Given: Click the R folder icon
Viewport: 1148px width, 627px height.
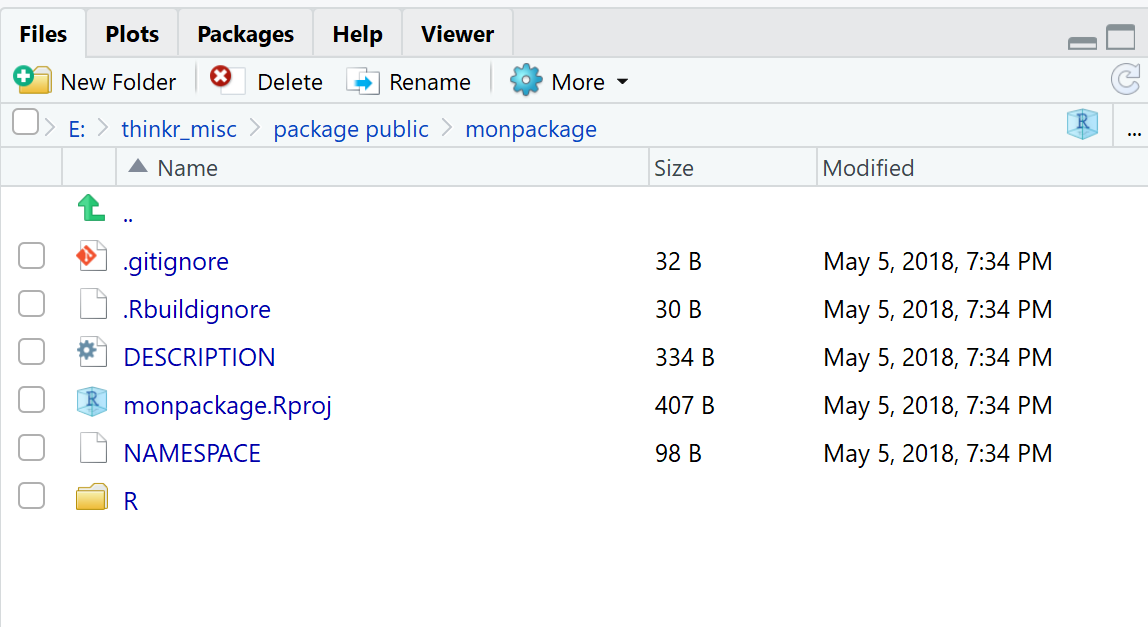Looking at the screenshot, I should pyautogui.click(x=92, y=498).
